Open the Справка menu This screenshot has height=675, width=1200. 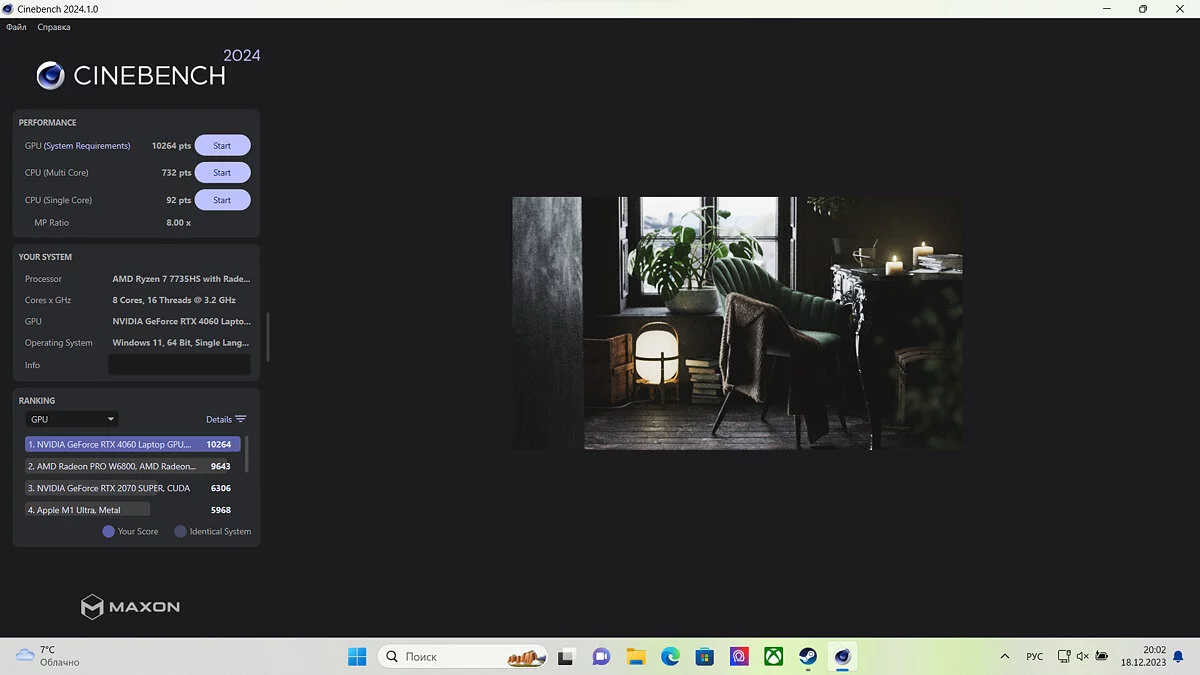pos(54,27)
